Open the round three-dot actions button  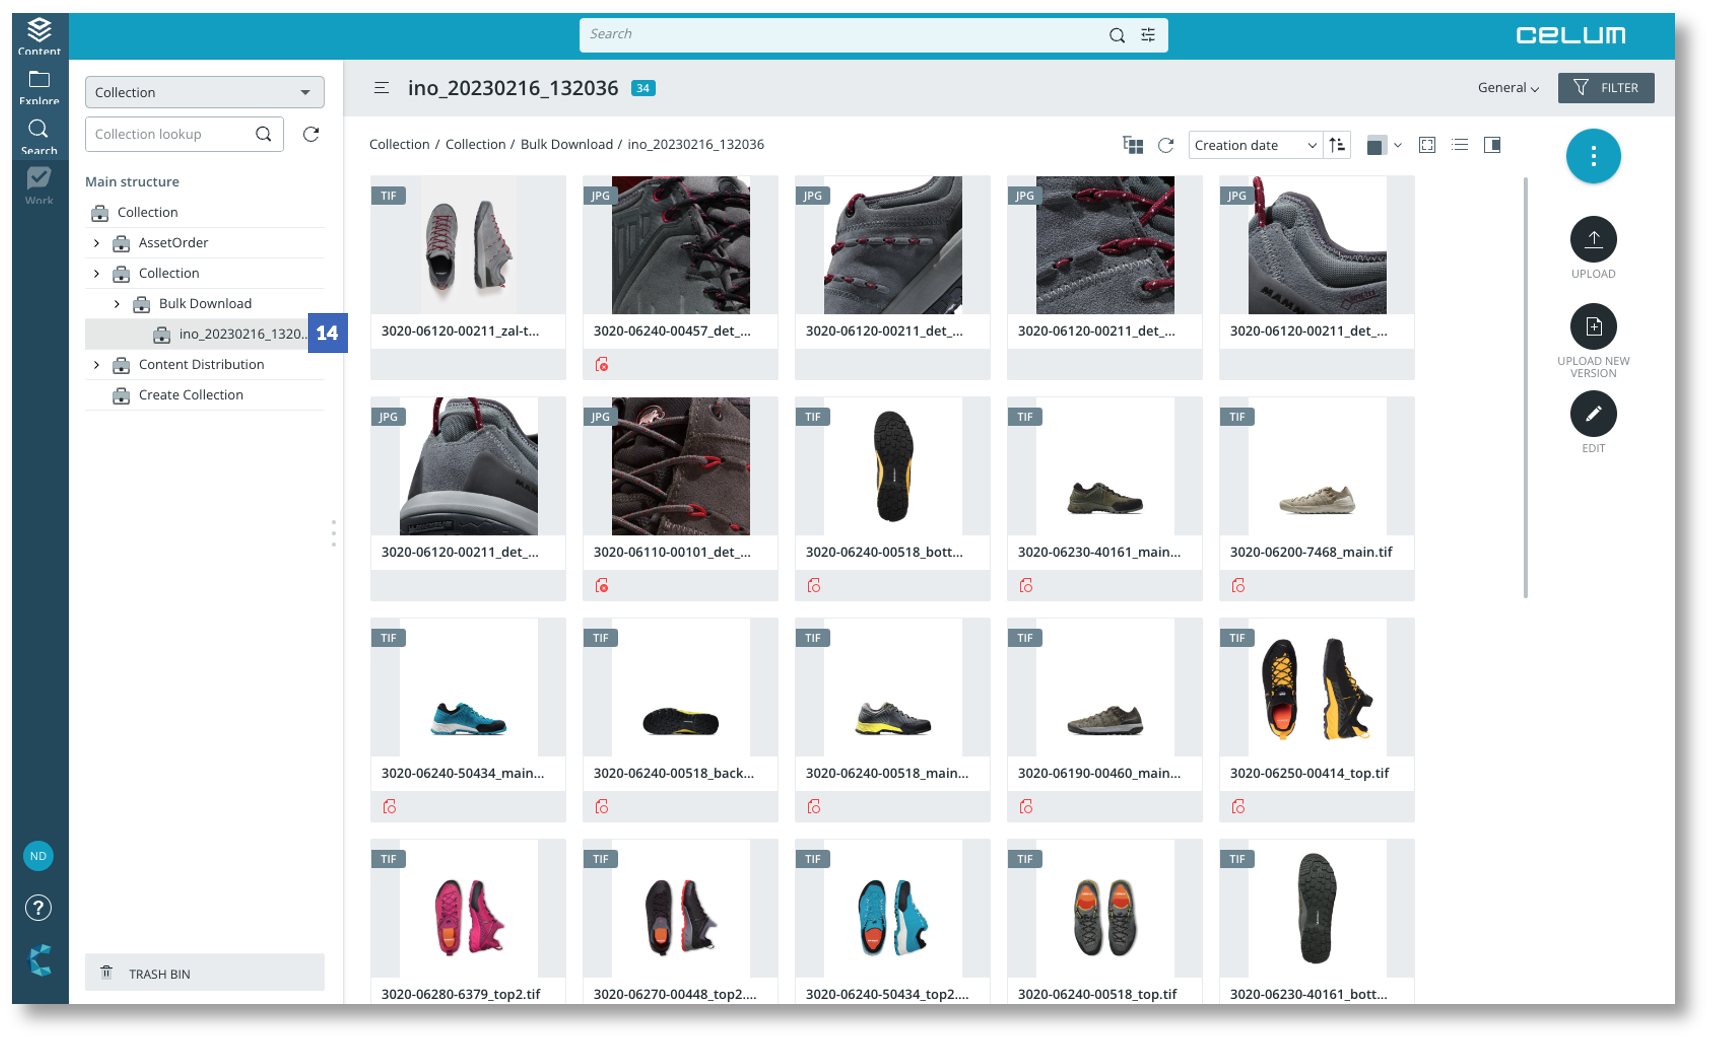point(1592,156)
